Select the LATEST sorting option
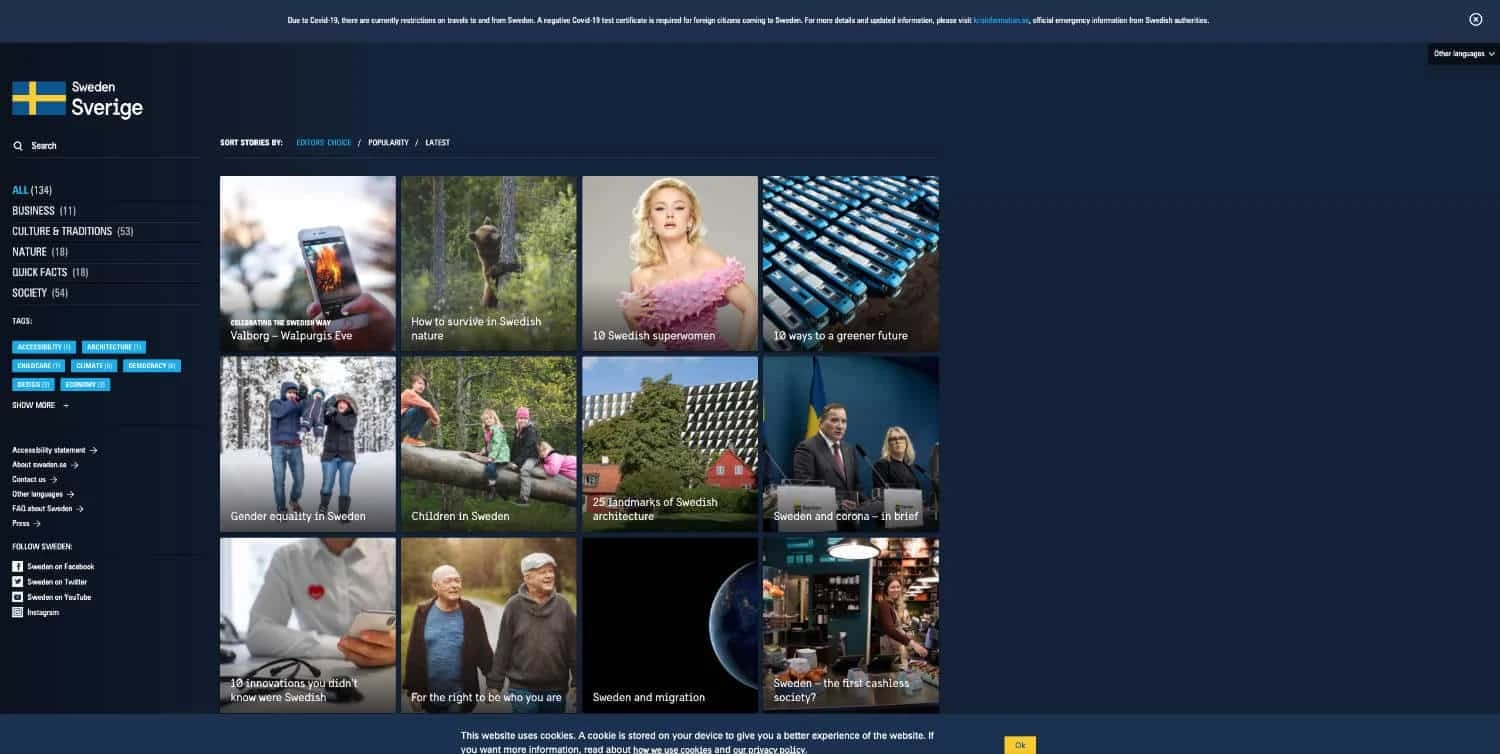This screenshot has height=754, width=1500. click(437, 142)
